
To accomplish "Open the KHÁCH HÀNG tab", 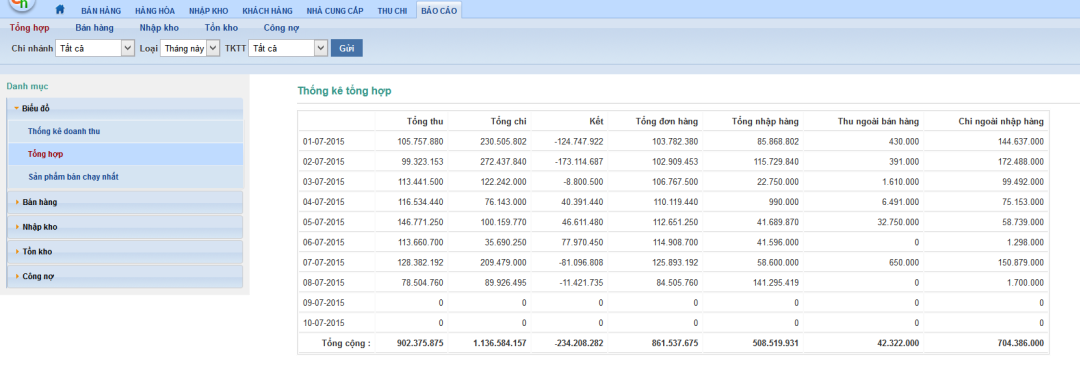I will point(267,11).
